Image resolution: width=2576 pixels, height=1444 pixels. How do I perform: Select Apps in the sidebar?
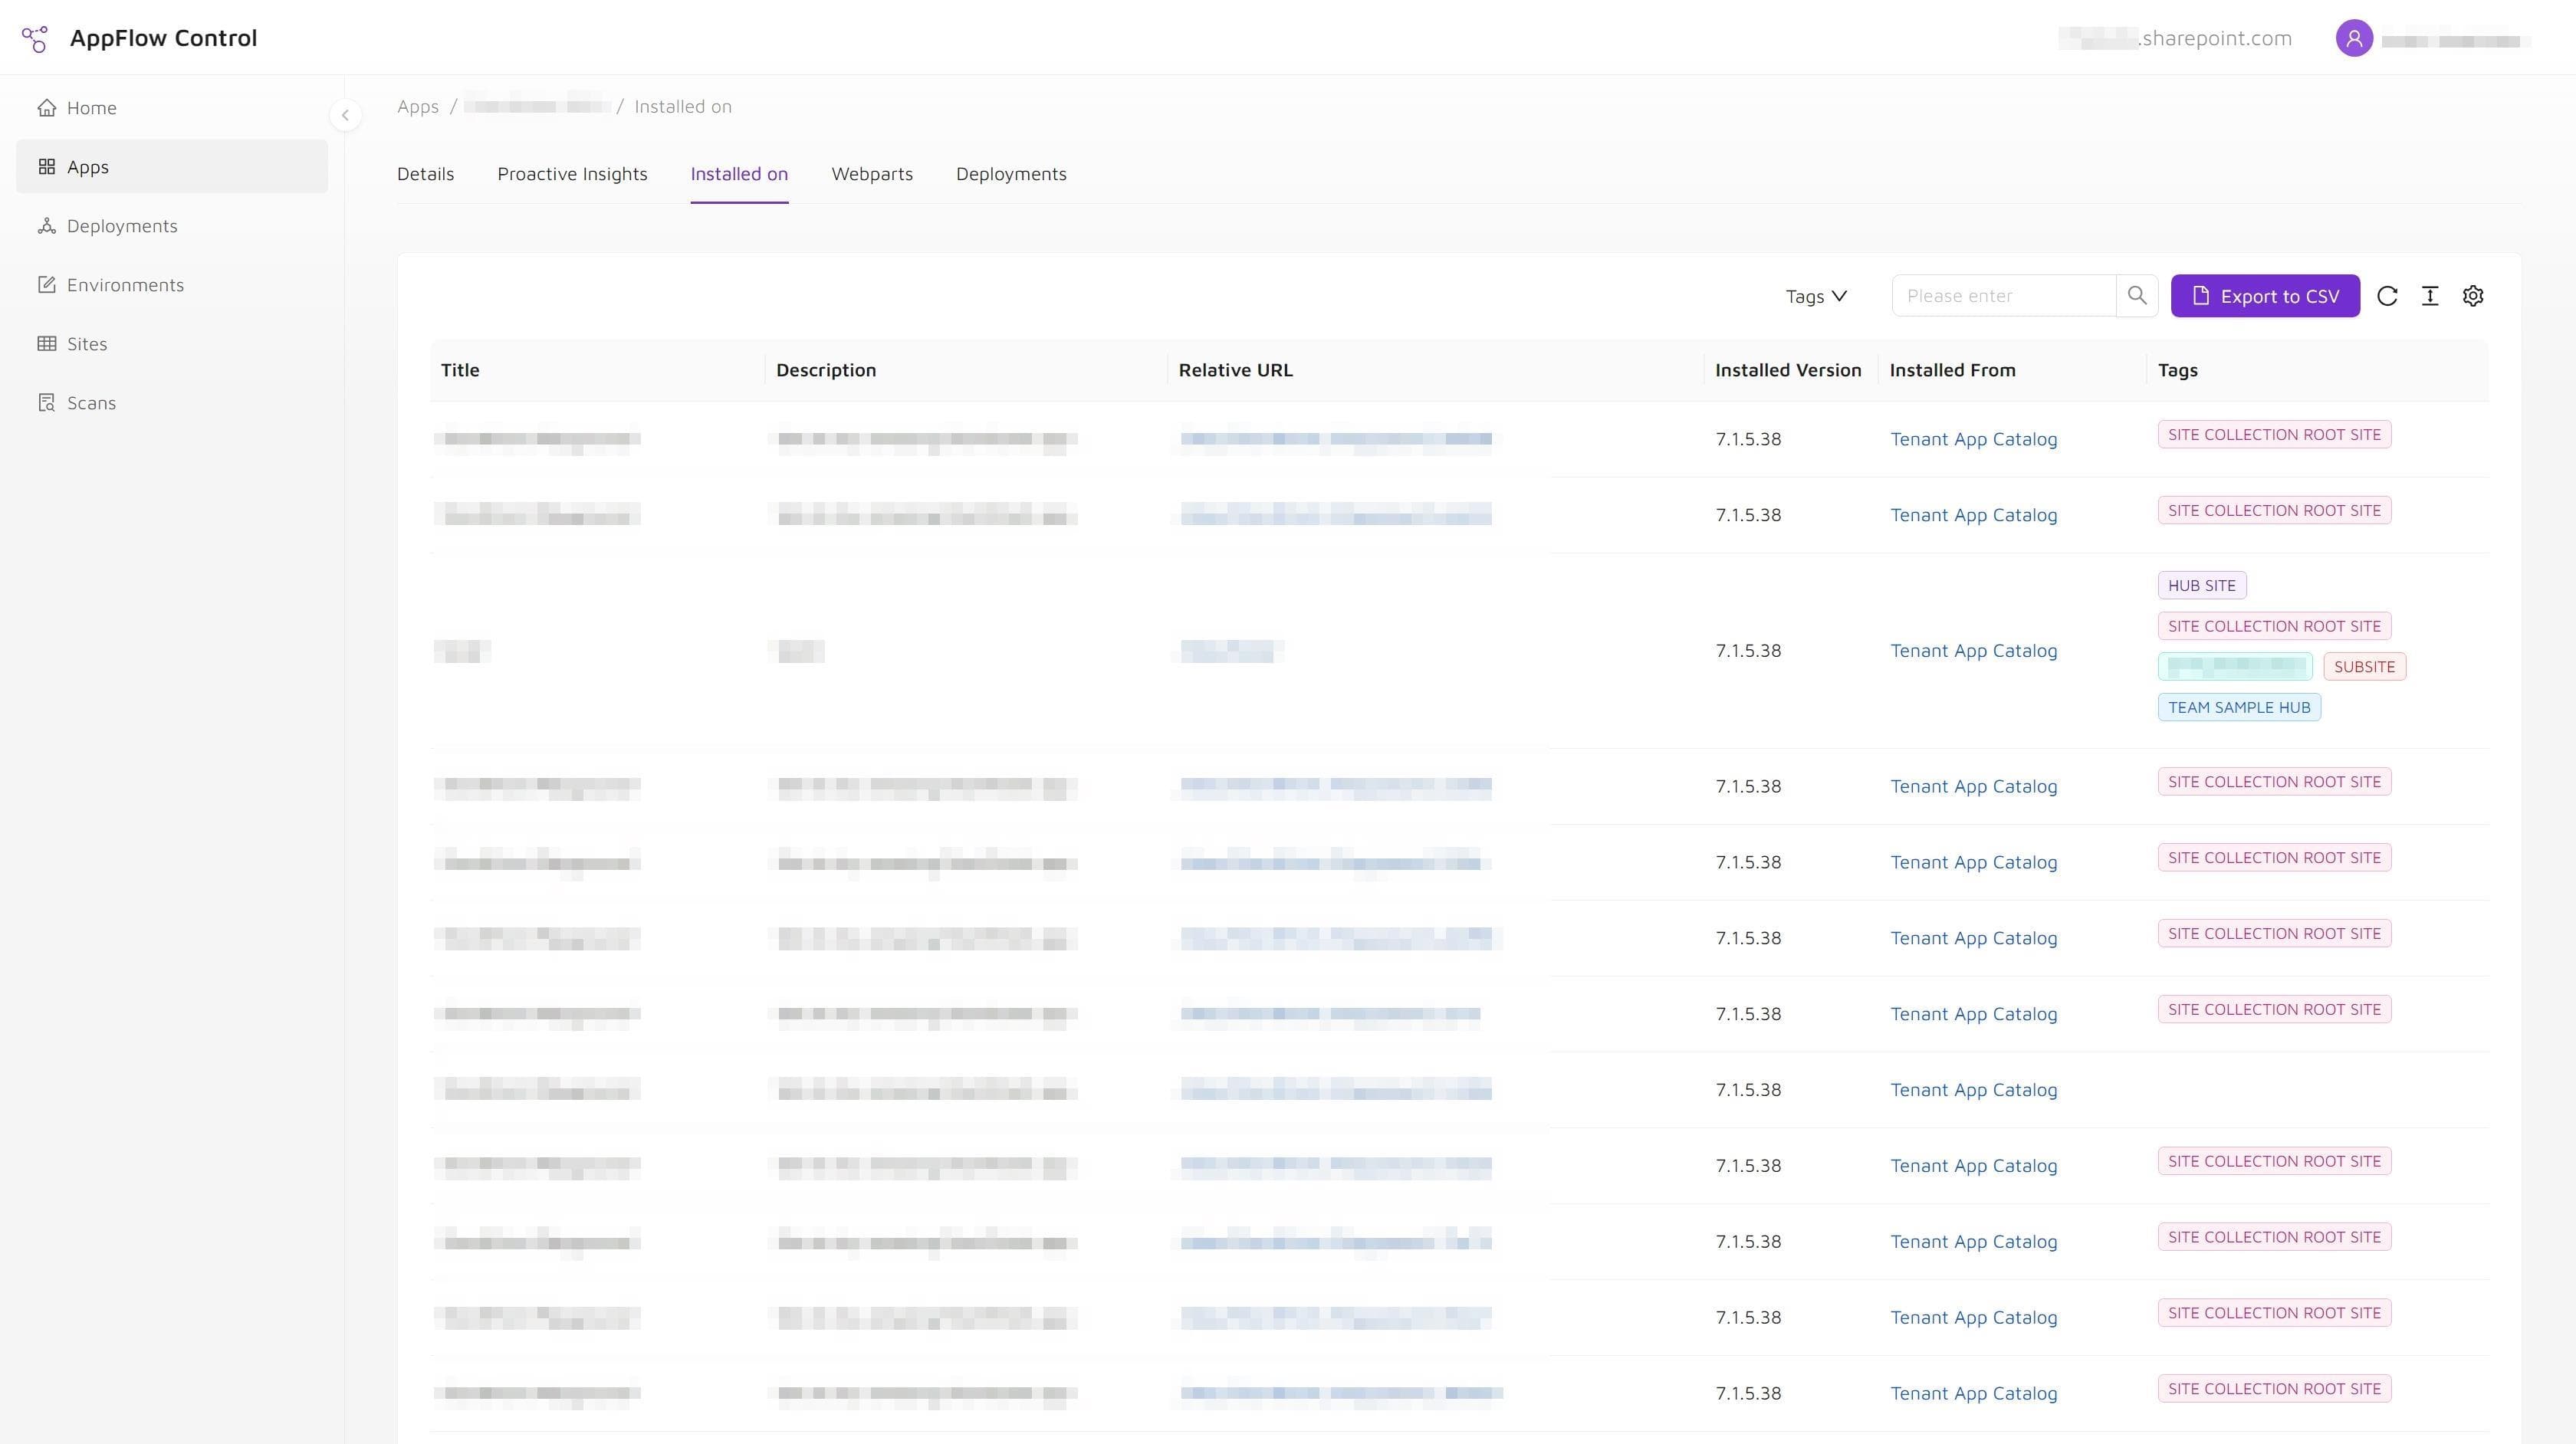coord(172,166)
